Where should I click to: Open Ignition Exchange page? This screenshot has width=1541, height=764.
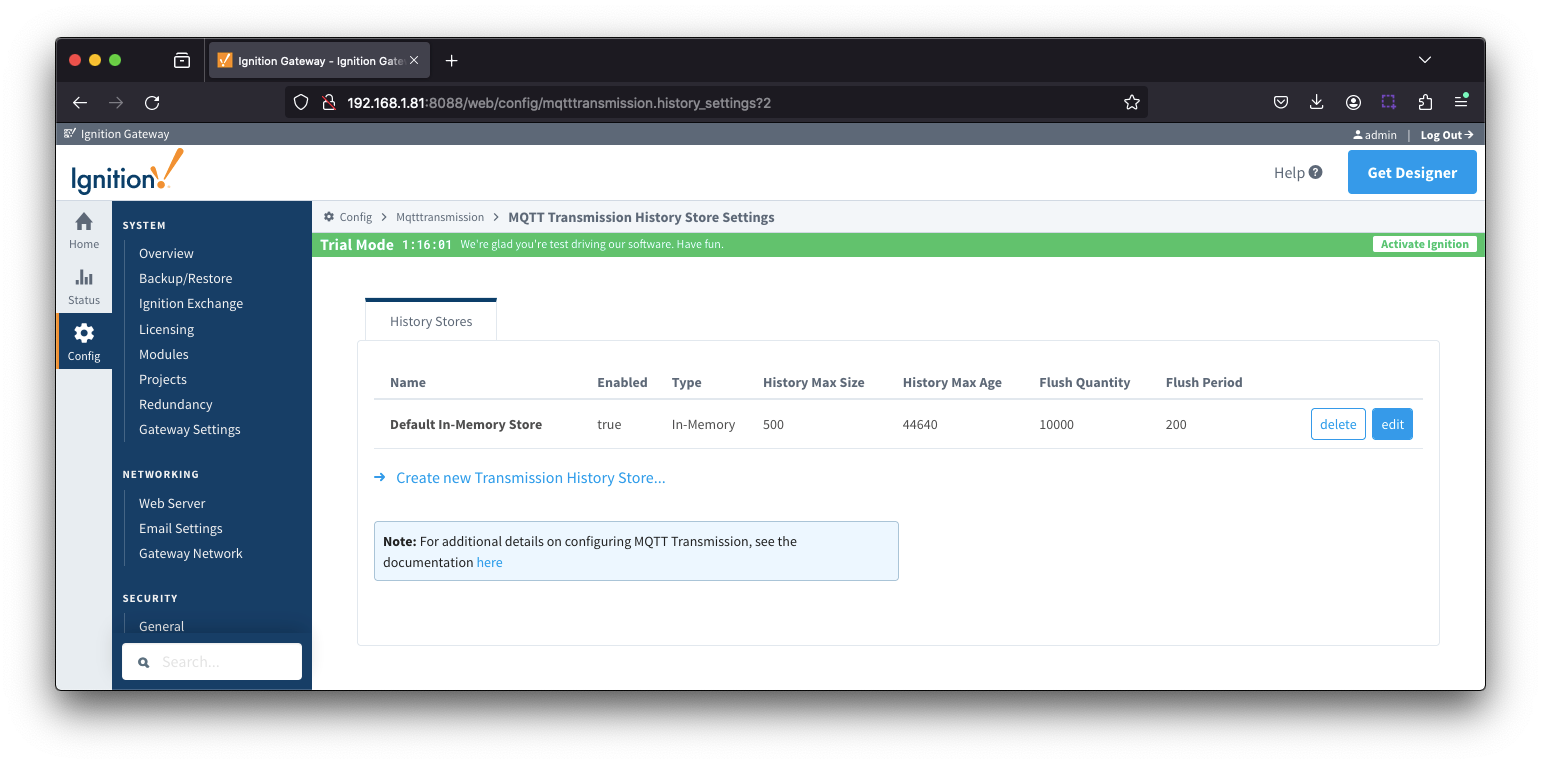coord(191,304)
